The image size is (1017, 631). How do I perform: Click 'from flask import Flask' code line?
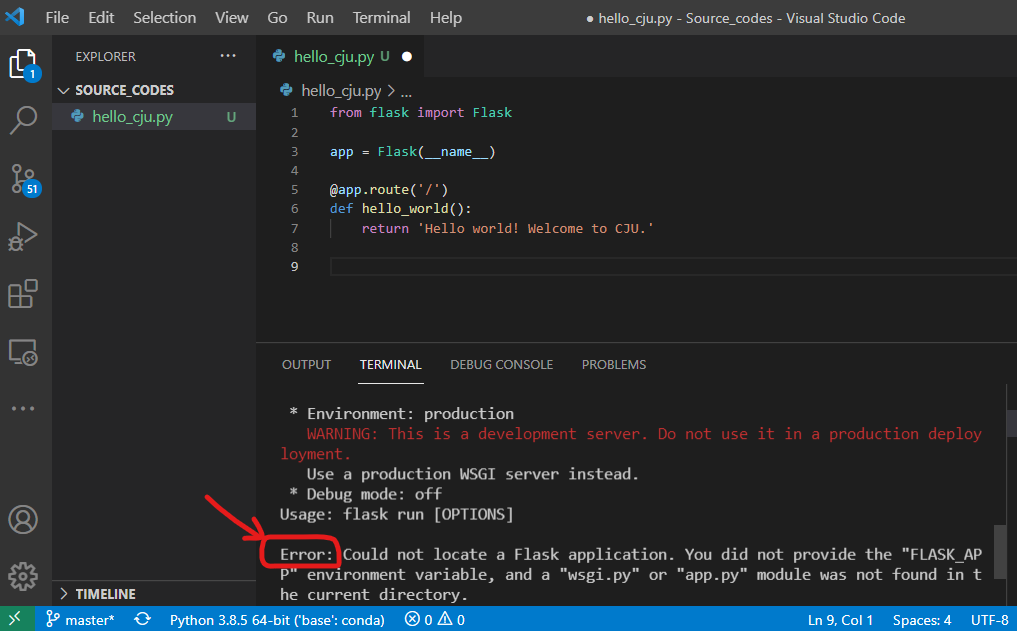pyautogui.click(x=421, y=113)
